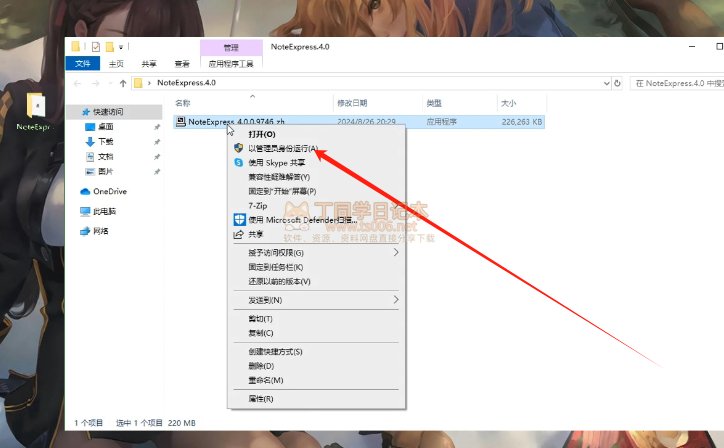Open the 应用程序工具 ribbon tab
This screenshot has width=724, height=448.
[231, 64]
